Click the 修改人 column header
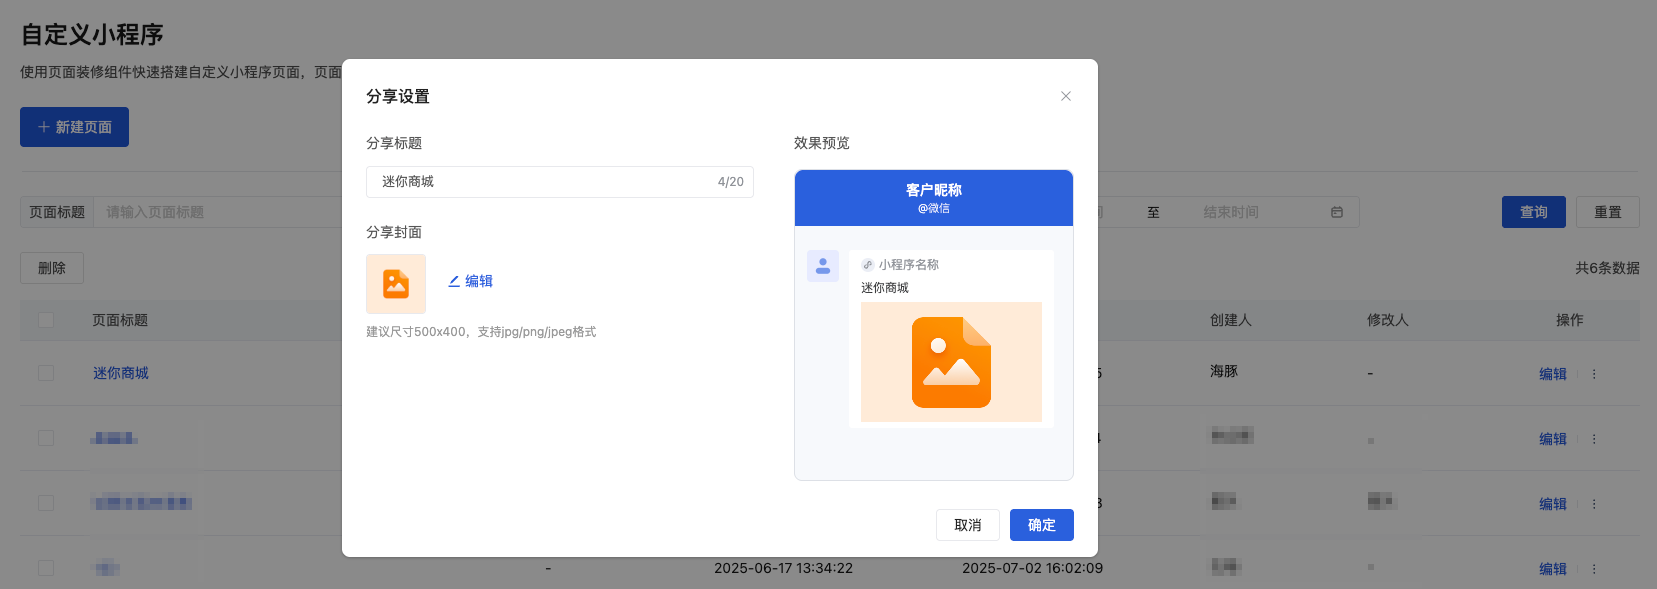 (1388, 320)
